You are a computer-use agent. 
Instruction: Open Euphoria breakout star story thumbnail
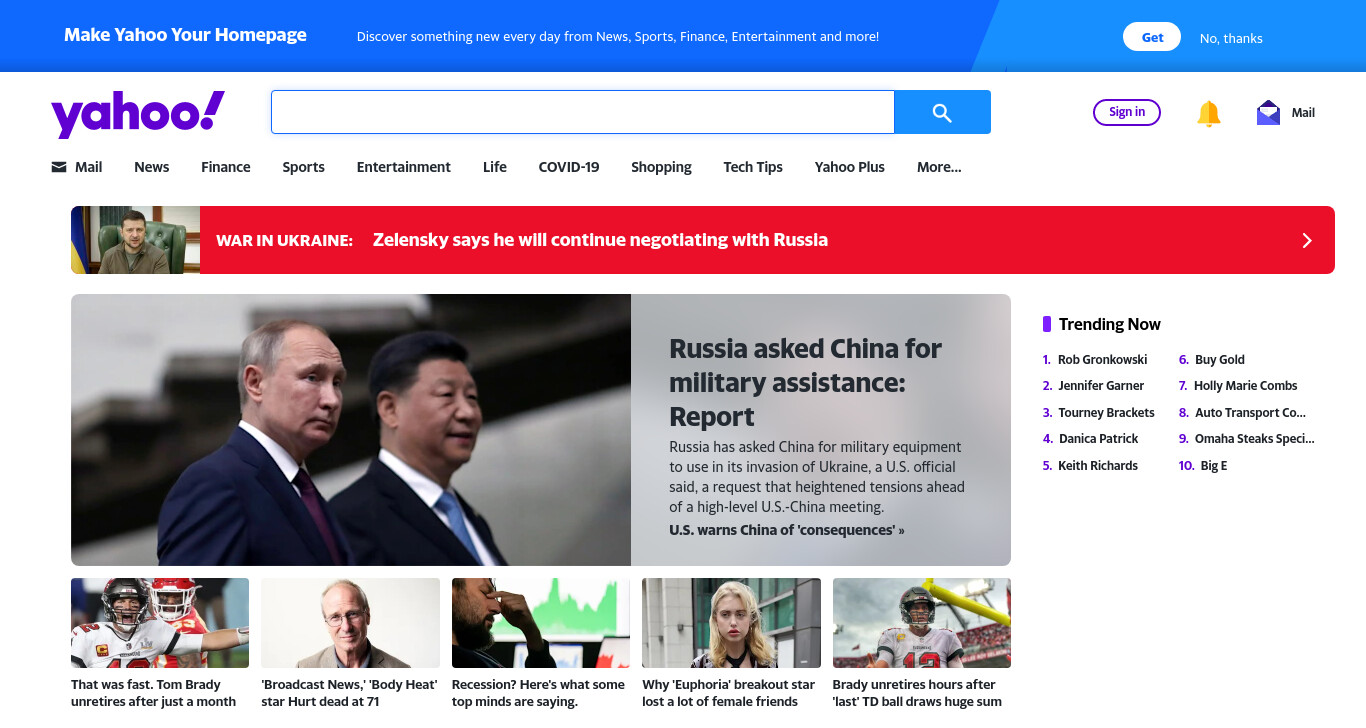click(x=731, y=623)
